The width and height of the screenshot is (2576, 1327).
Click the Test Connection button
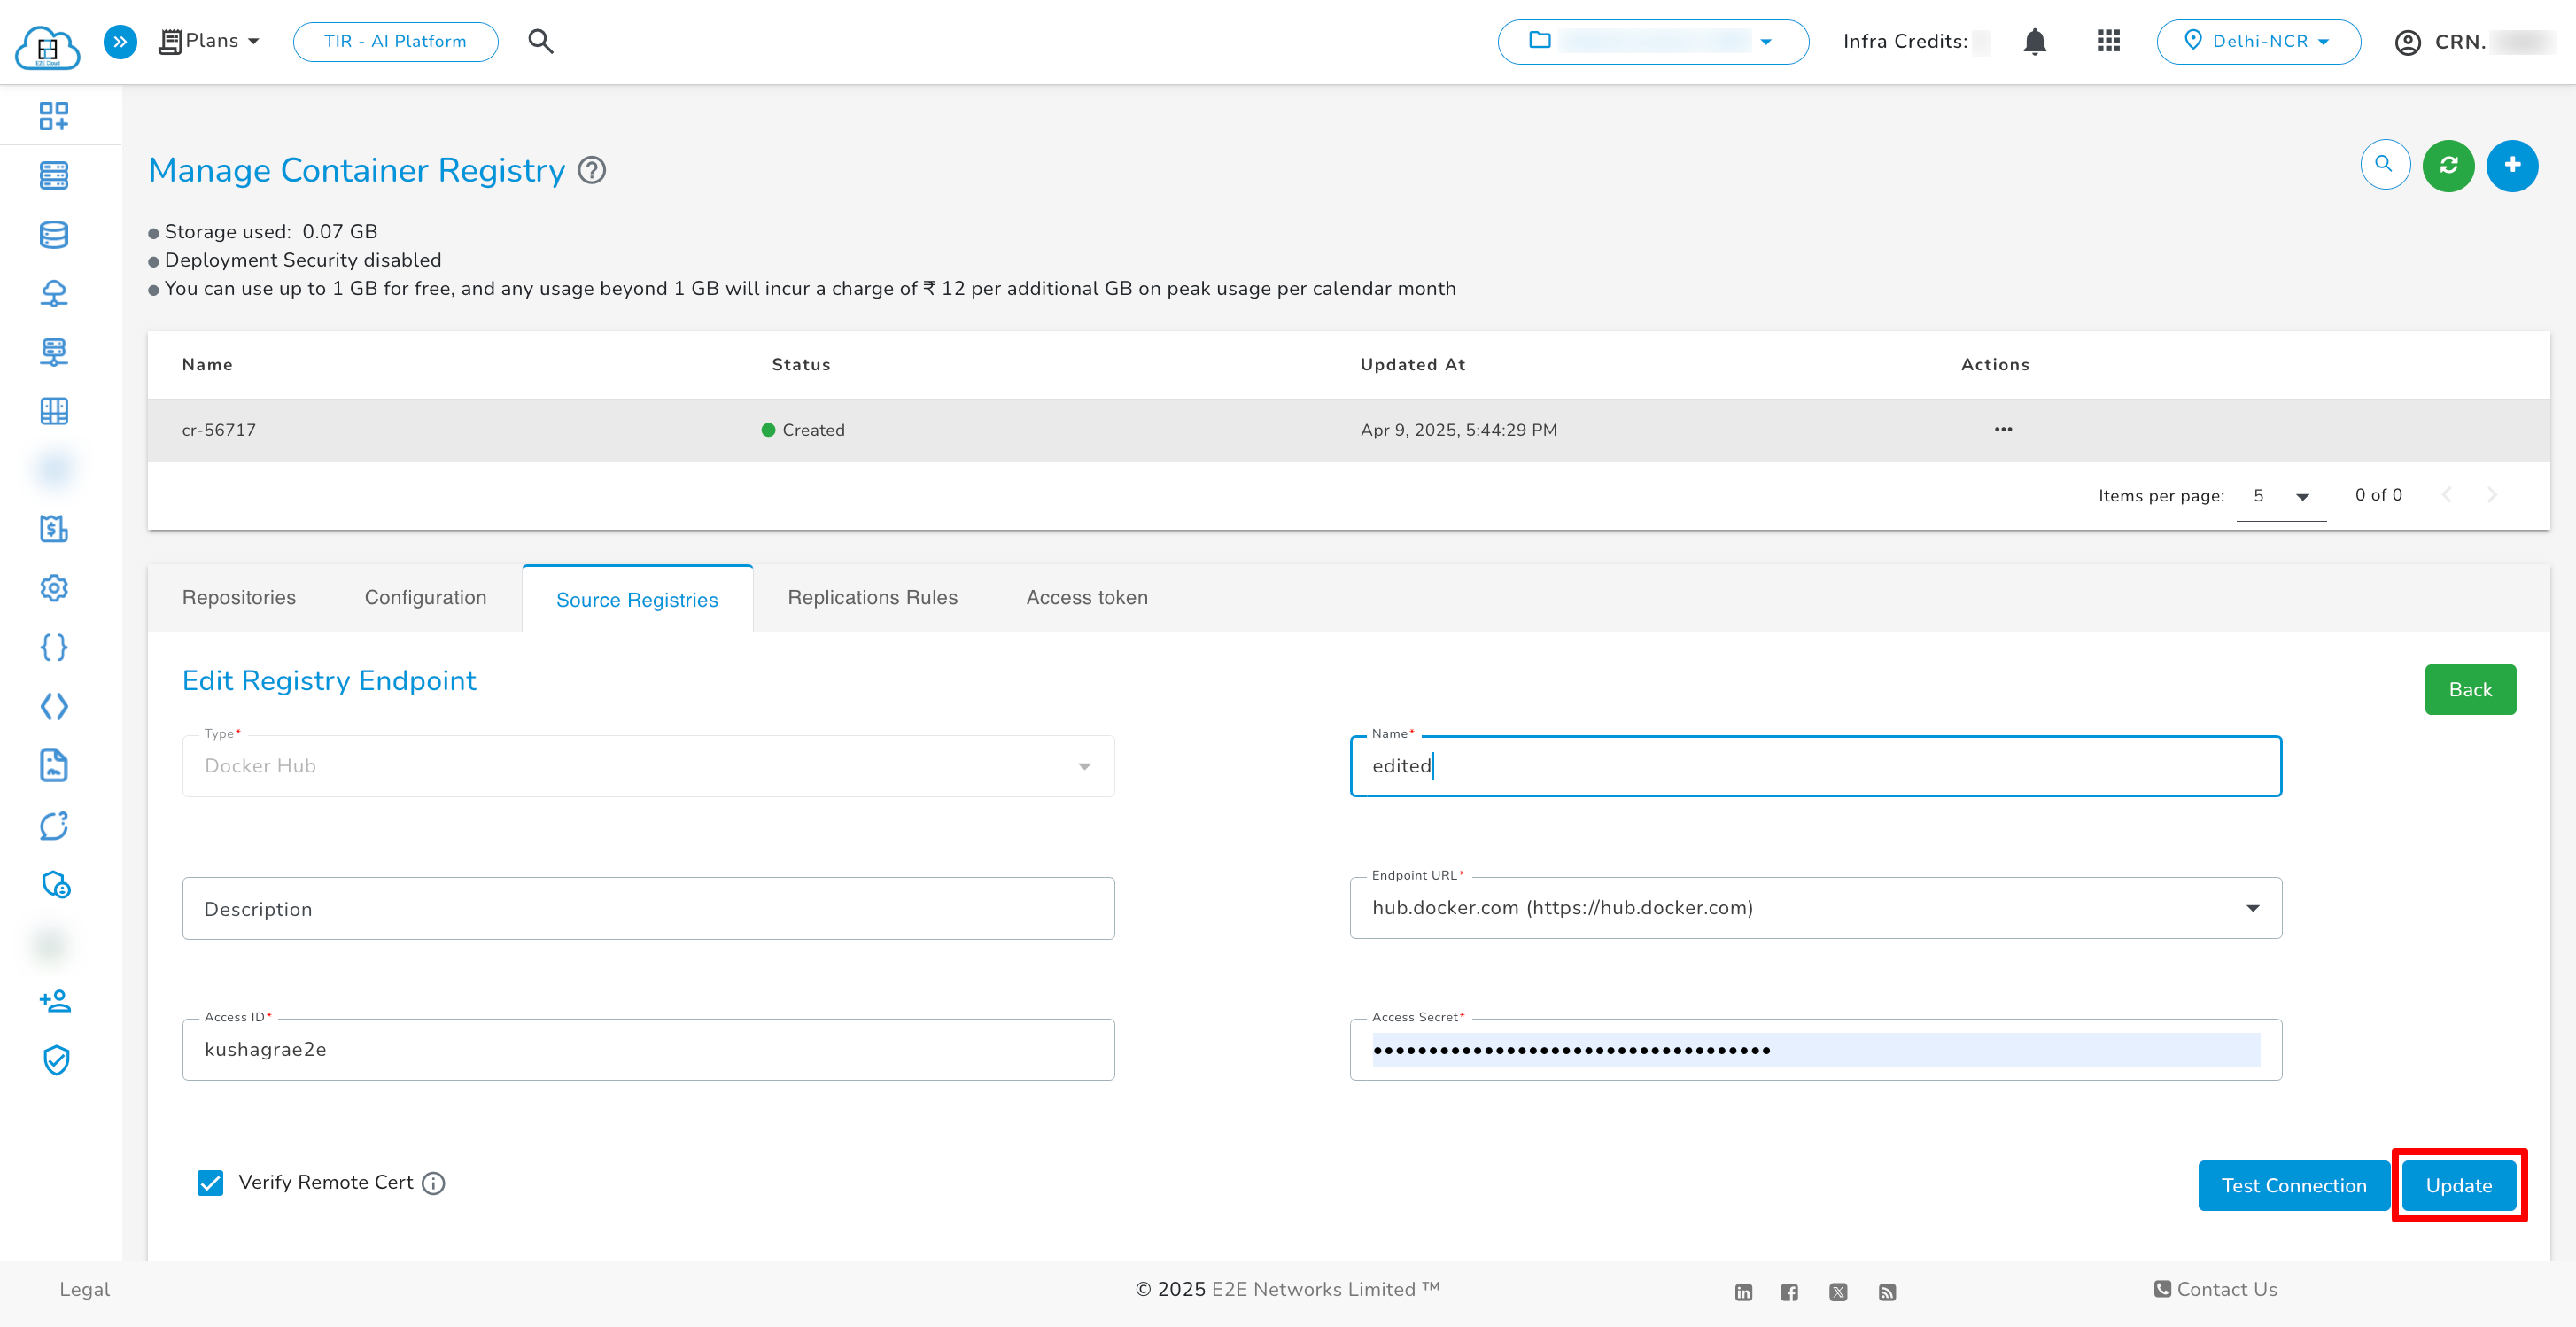pos(2292,1185)
